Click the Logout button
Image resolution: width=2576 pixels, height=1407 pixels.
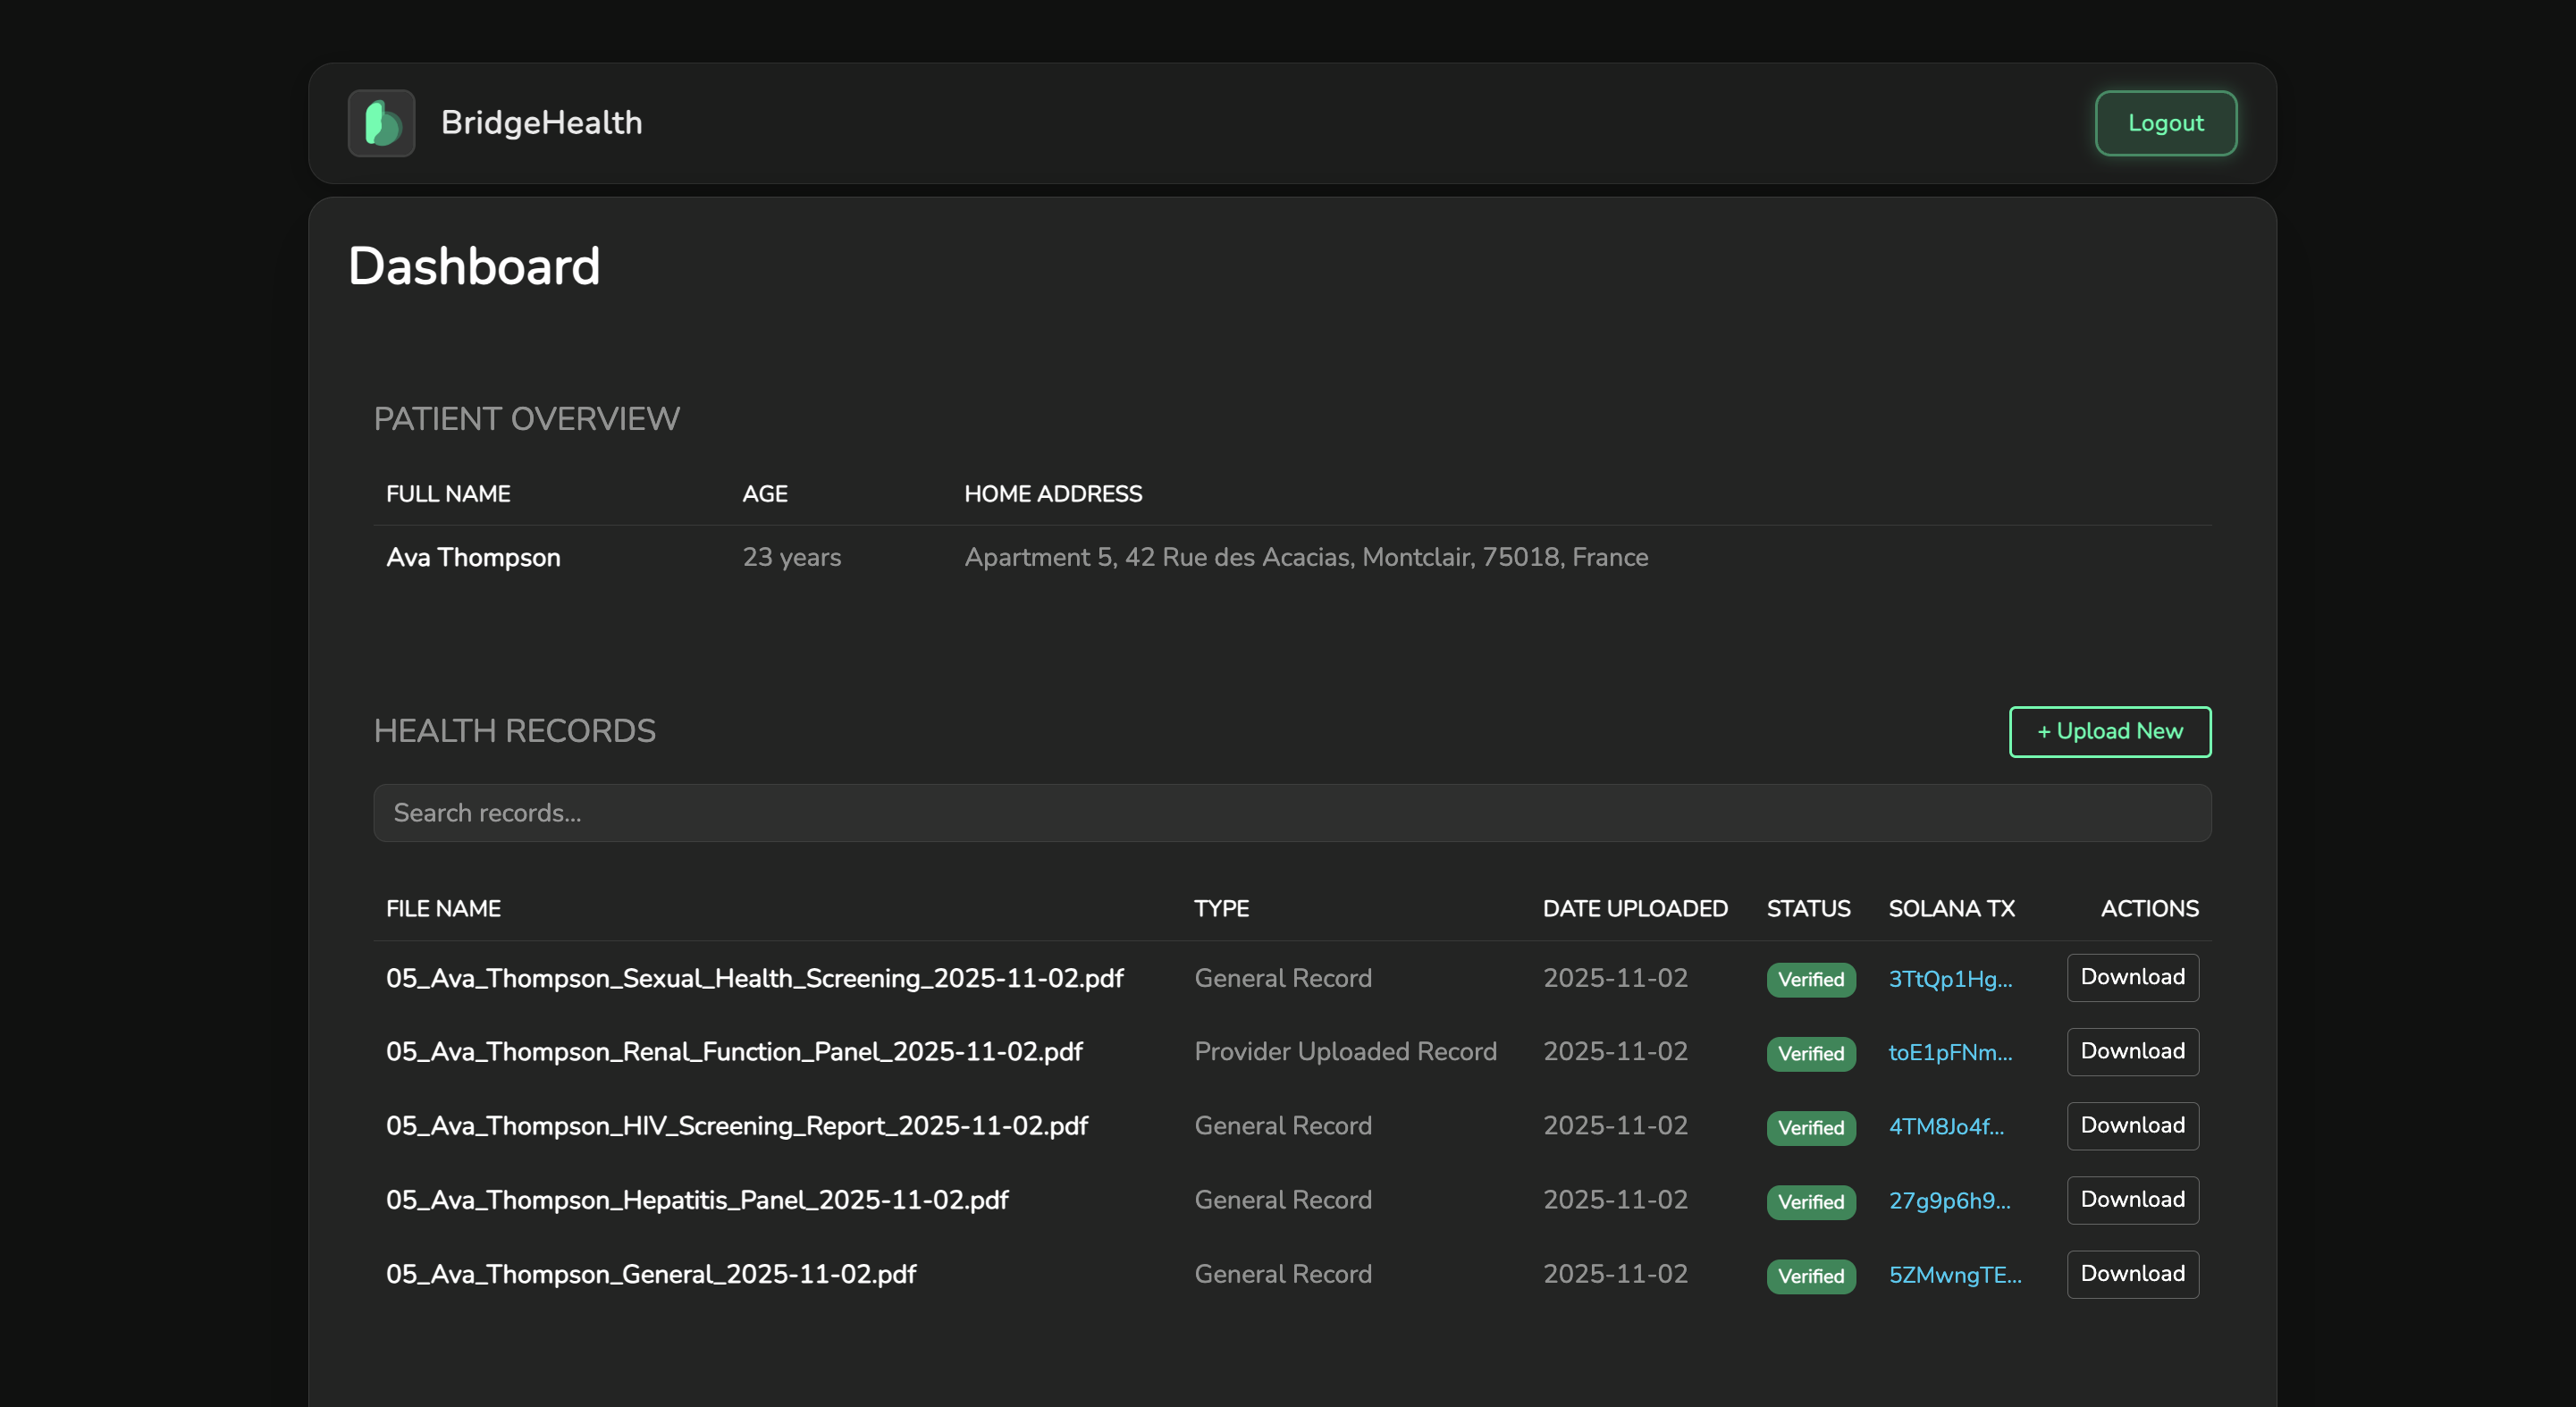[2165, 123]
